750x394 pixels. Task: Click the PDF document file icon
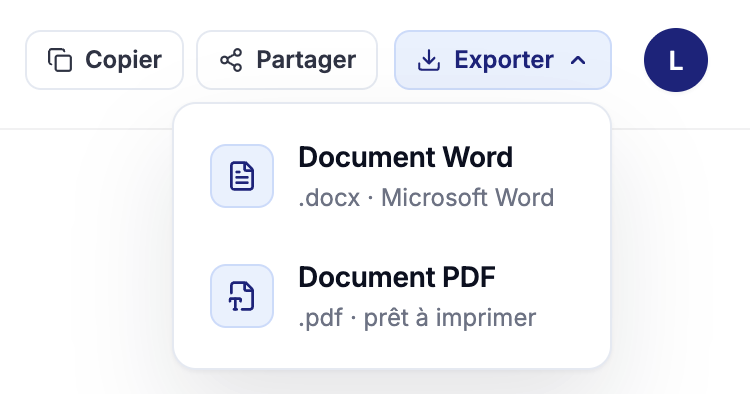point(242,296)
